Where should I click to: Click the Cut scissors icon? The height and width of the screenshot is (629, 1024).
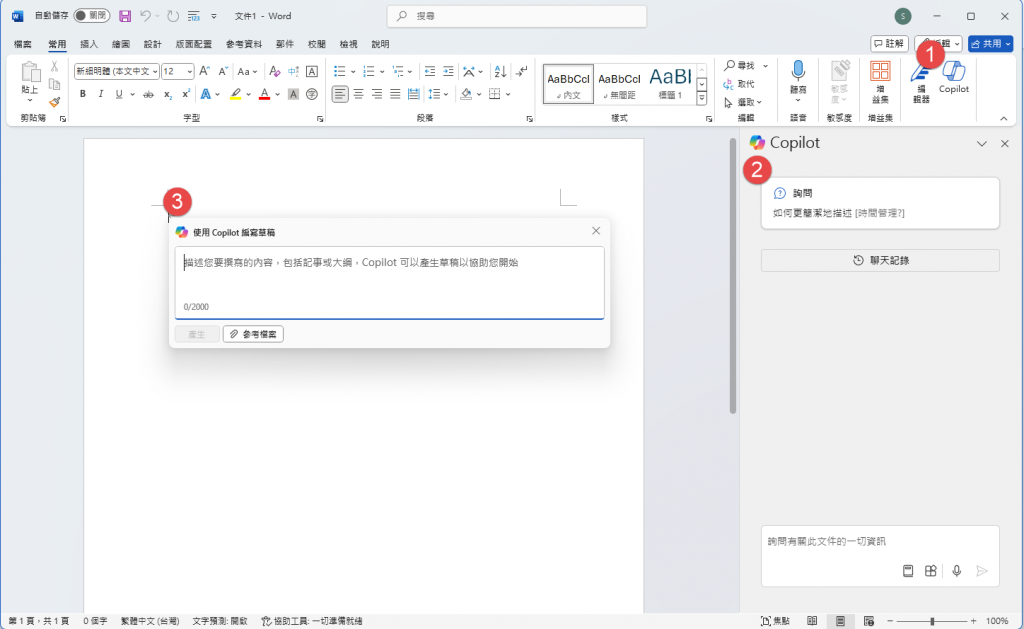[x=55, y=67]
